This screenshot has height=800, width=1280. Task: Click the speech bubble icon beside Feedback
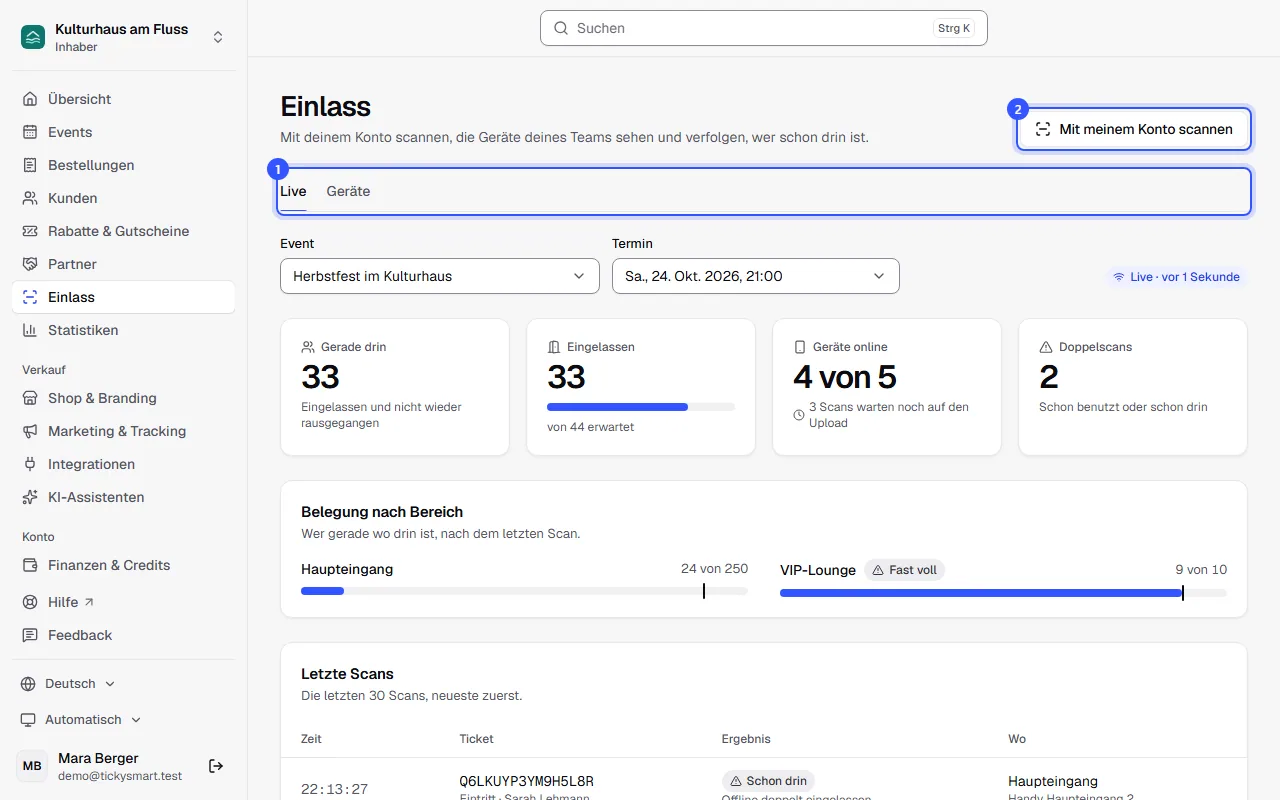[x=30, y=635]
